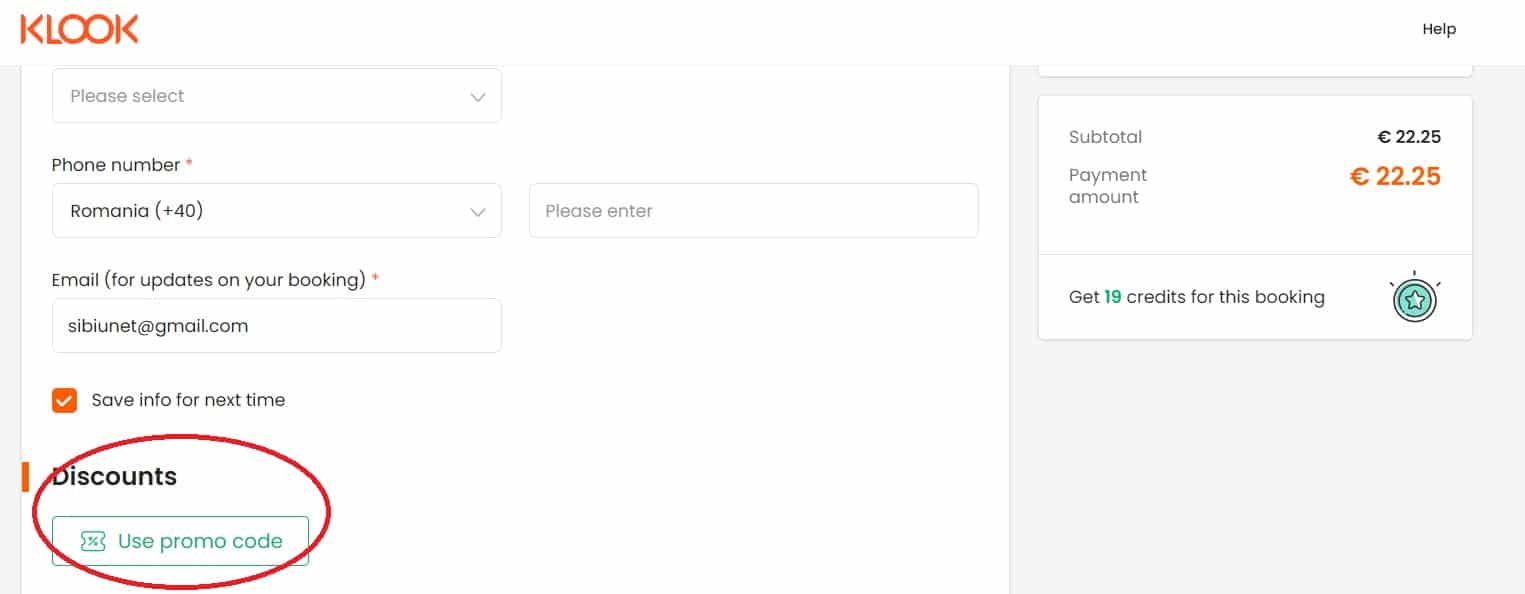Click the Klook logo

pos(79,29)
